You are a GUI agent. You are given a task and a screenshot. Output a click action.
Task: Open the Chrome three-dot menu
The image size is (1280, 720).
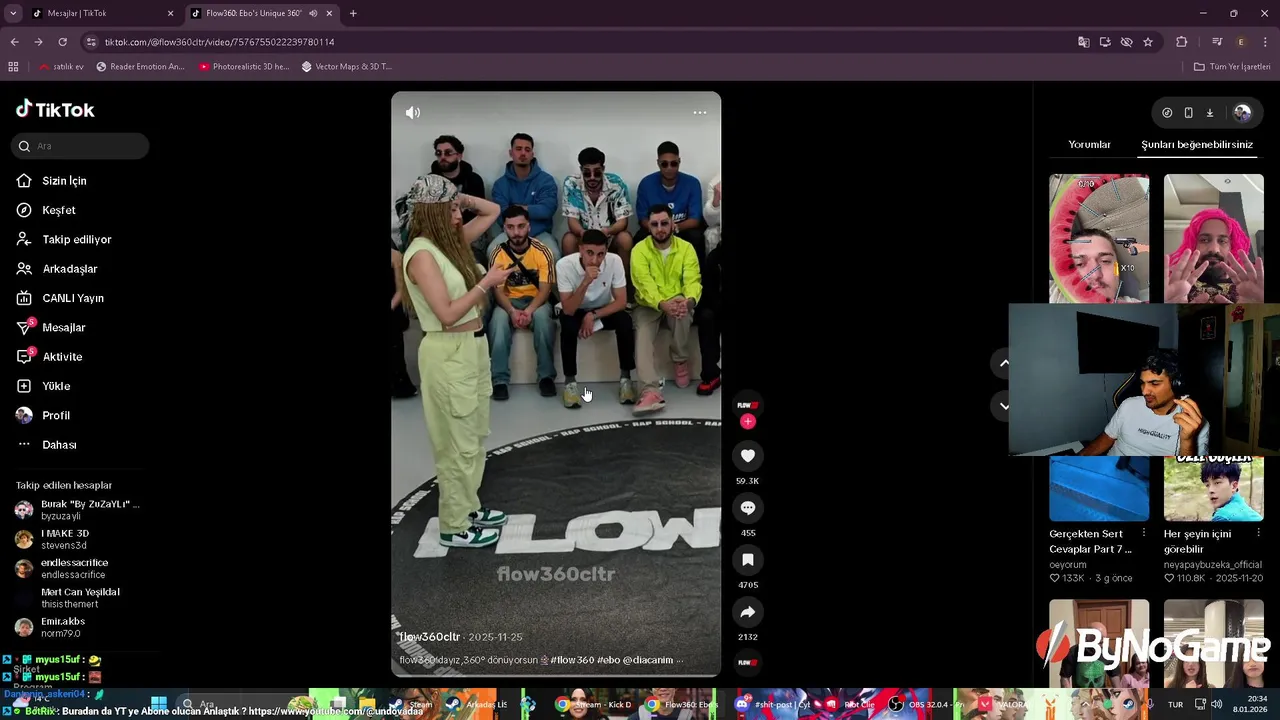click(x=1266, y=42)
